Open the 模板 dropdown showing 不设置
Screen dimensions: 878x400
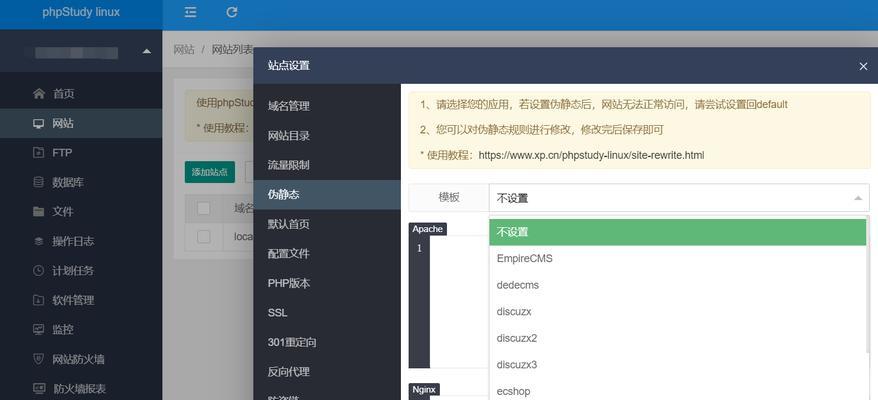coord(679,198)
